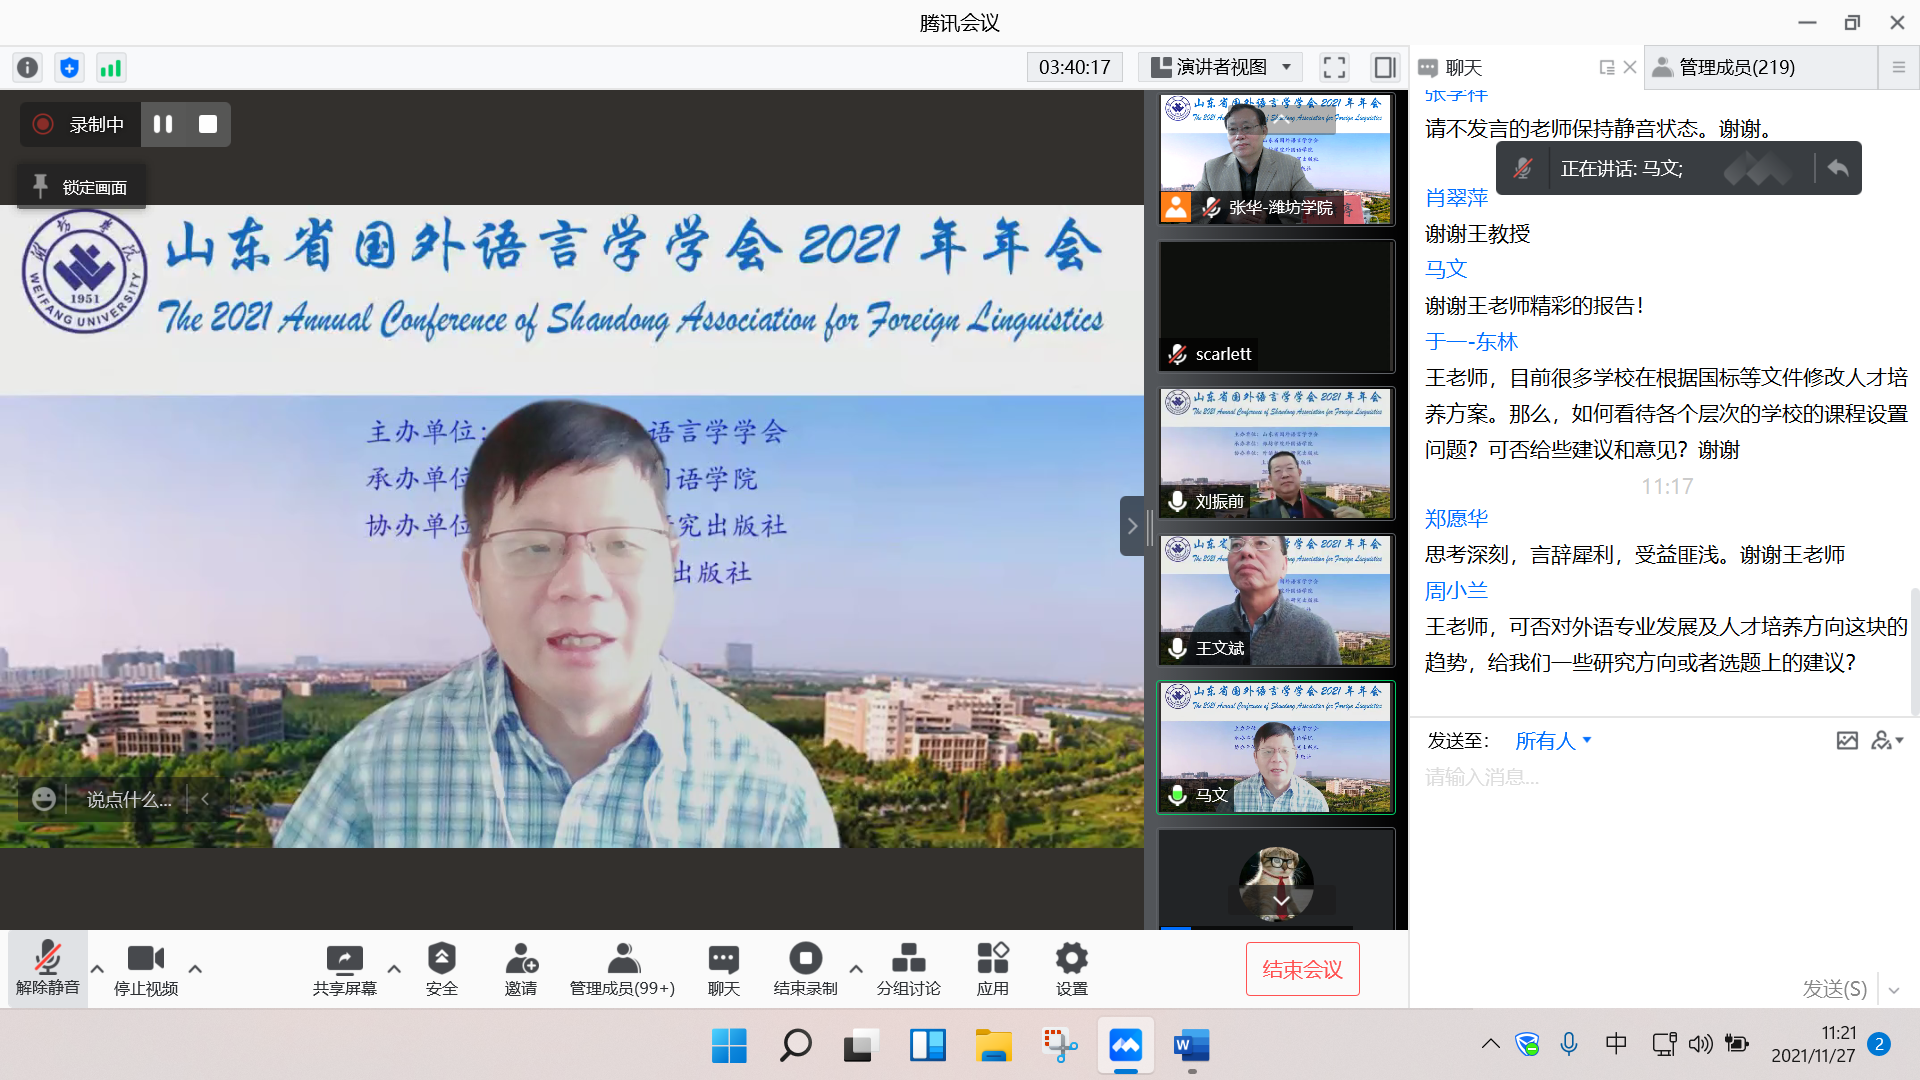Expand recording options arrow
The height and width of the screenshot is (1080, 1920).
point(856,968)
